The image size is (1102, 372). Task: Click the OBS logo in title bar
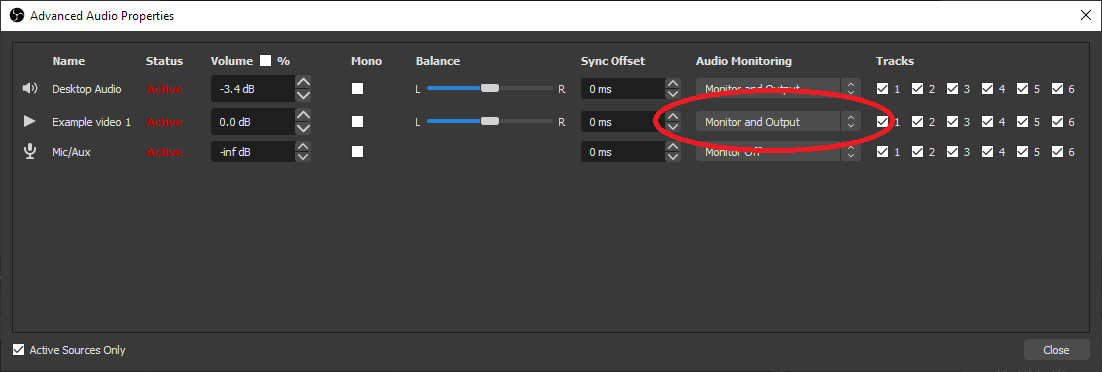tap(17, 15)
